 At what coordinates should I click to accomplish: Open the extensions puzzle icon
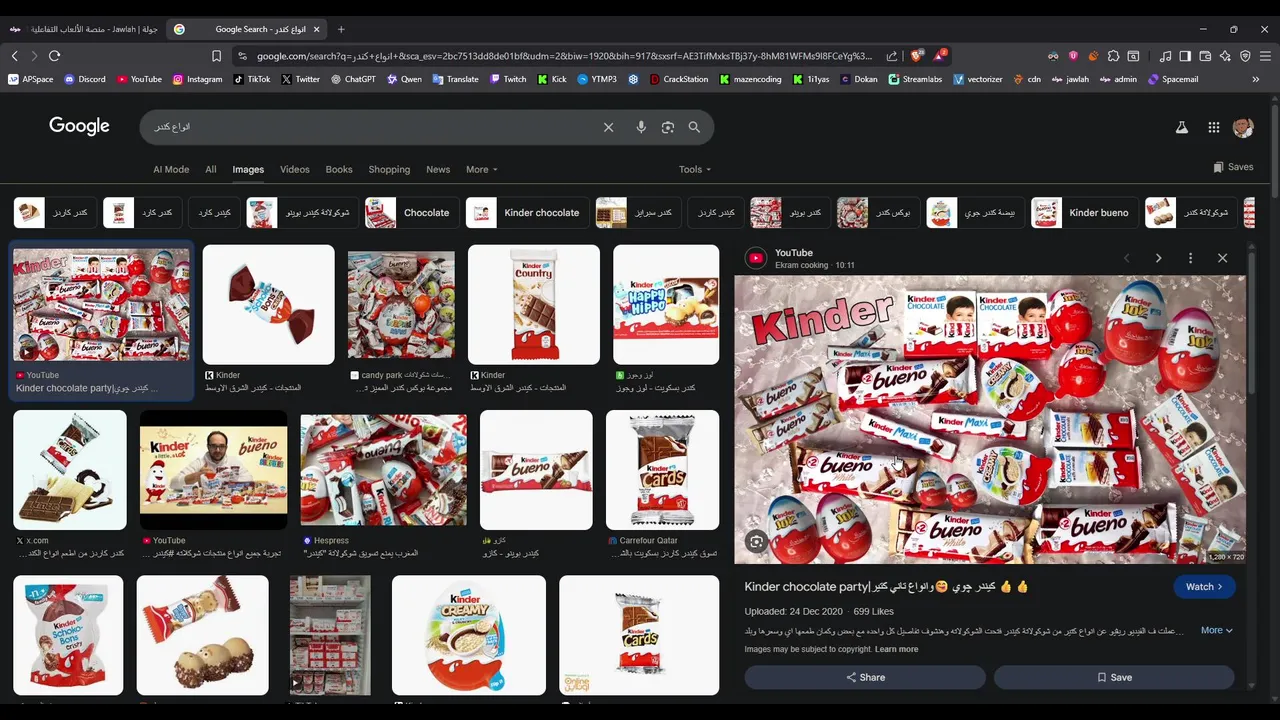[x=1113, y=56]
